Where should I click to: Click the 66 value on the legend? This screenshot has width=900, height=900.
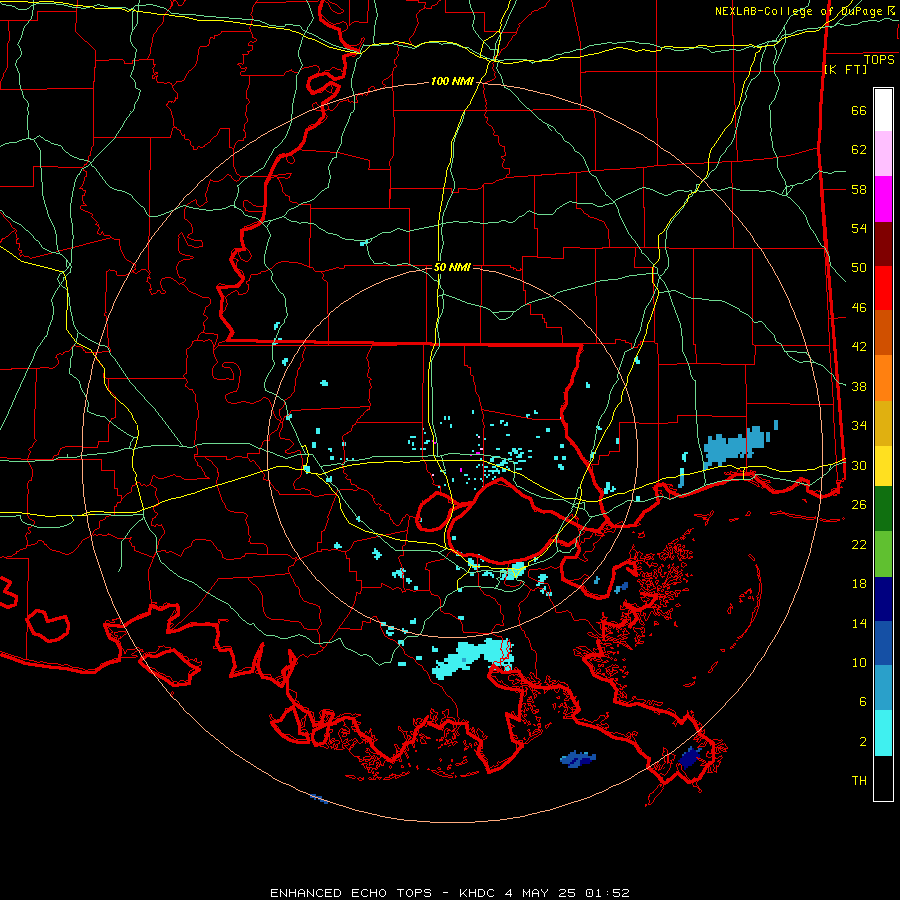click(859, 111)
